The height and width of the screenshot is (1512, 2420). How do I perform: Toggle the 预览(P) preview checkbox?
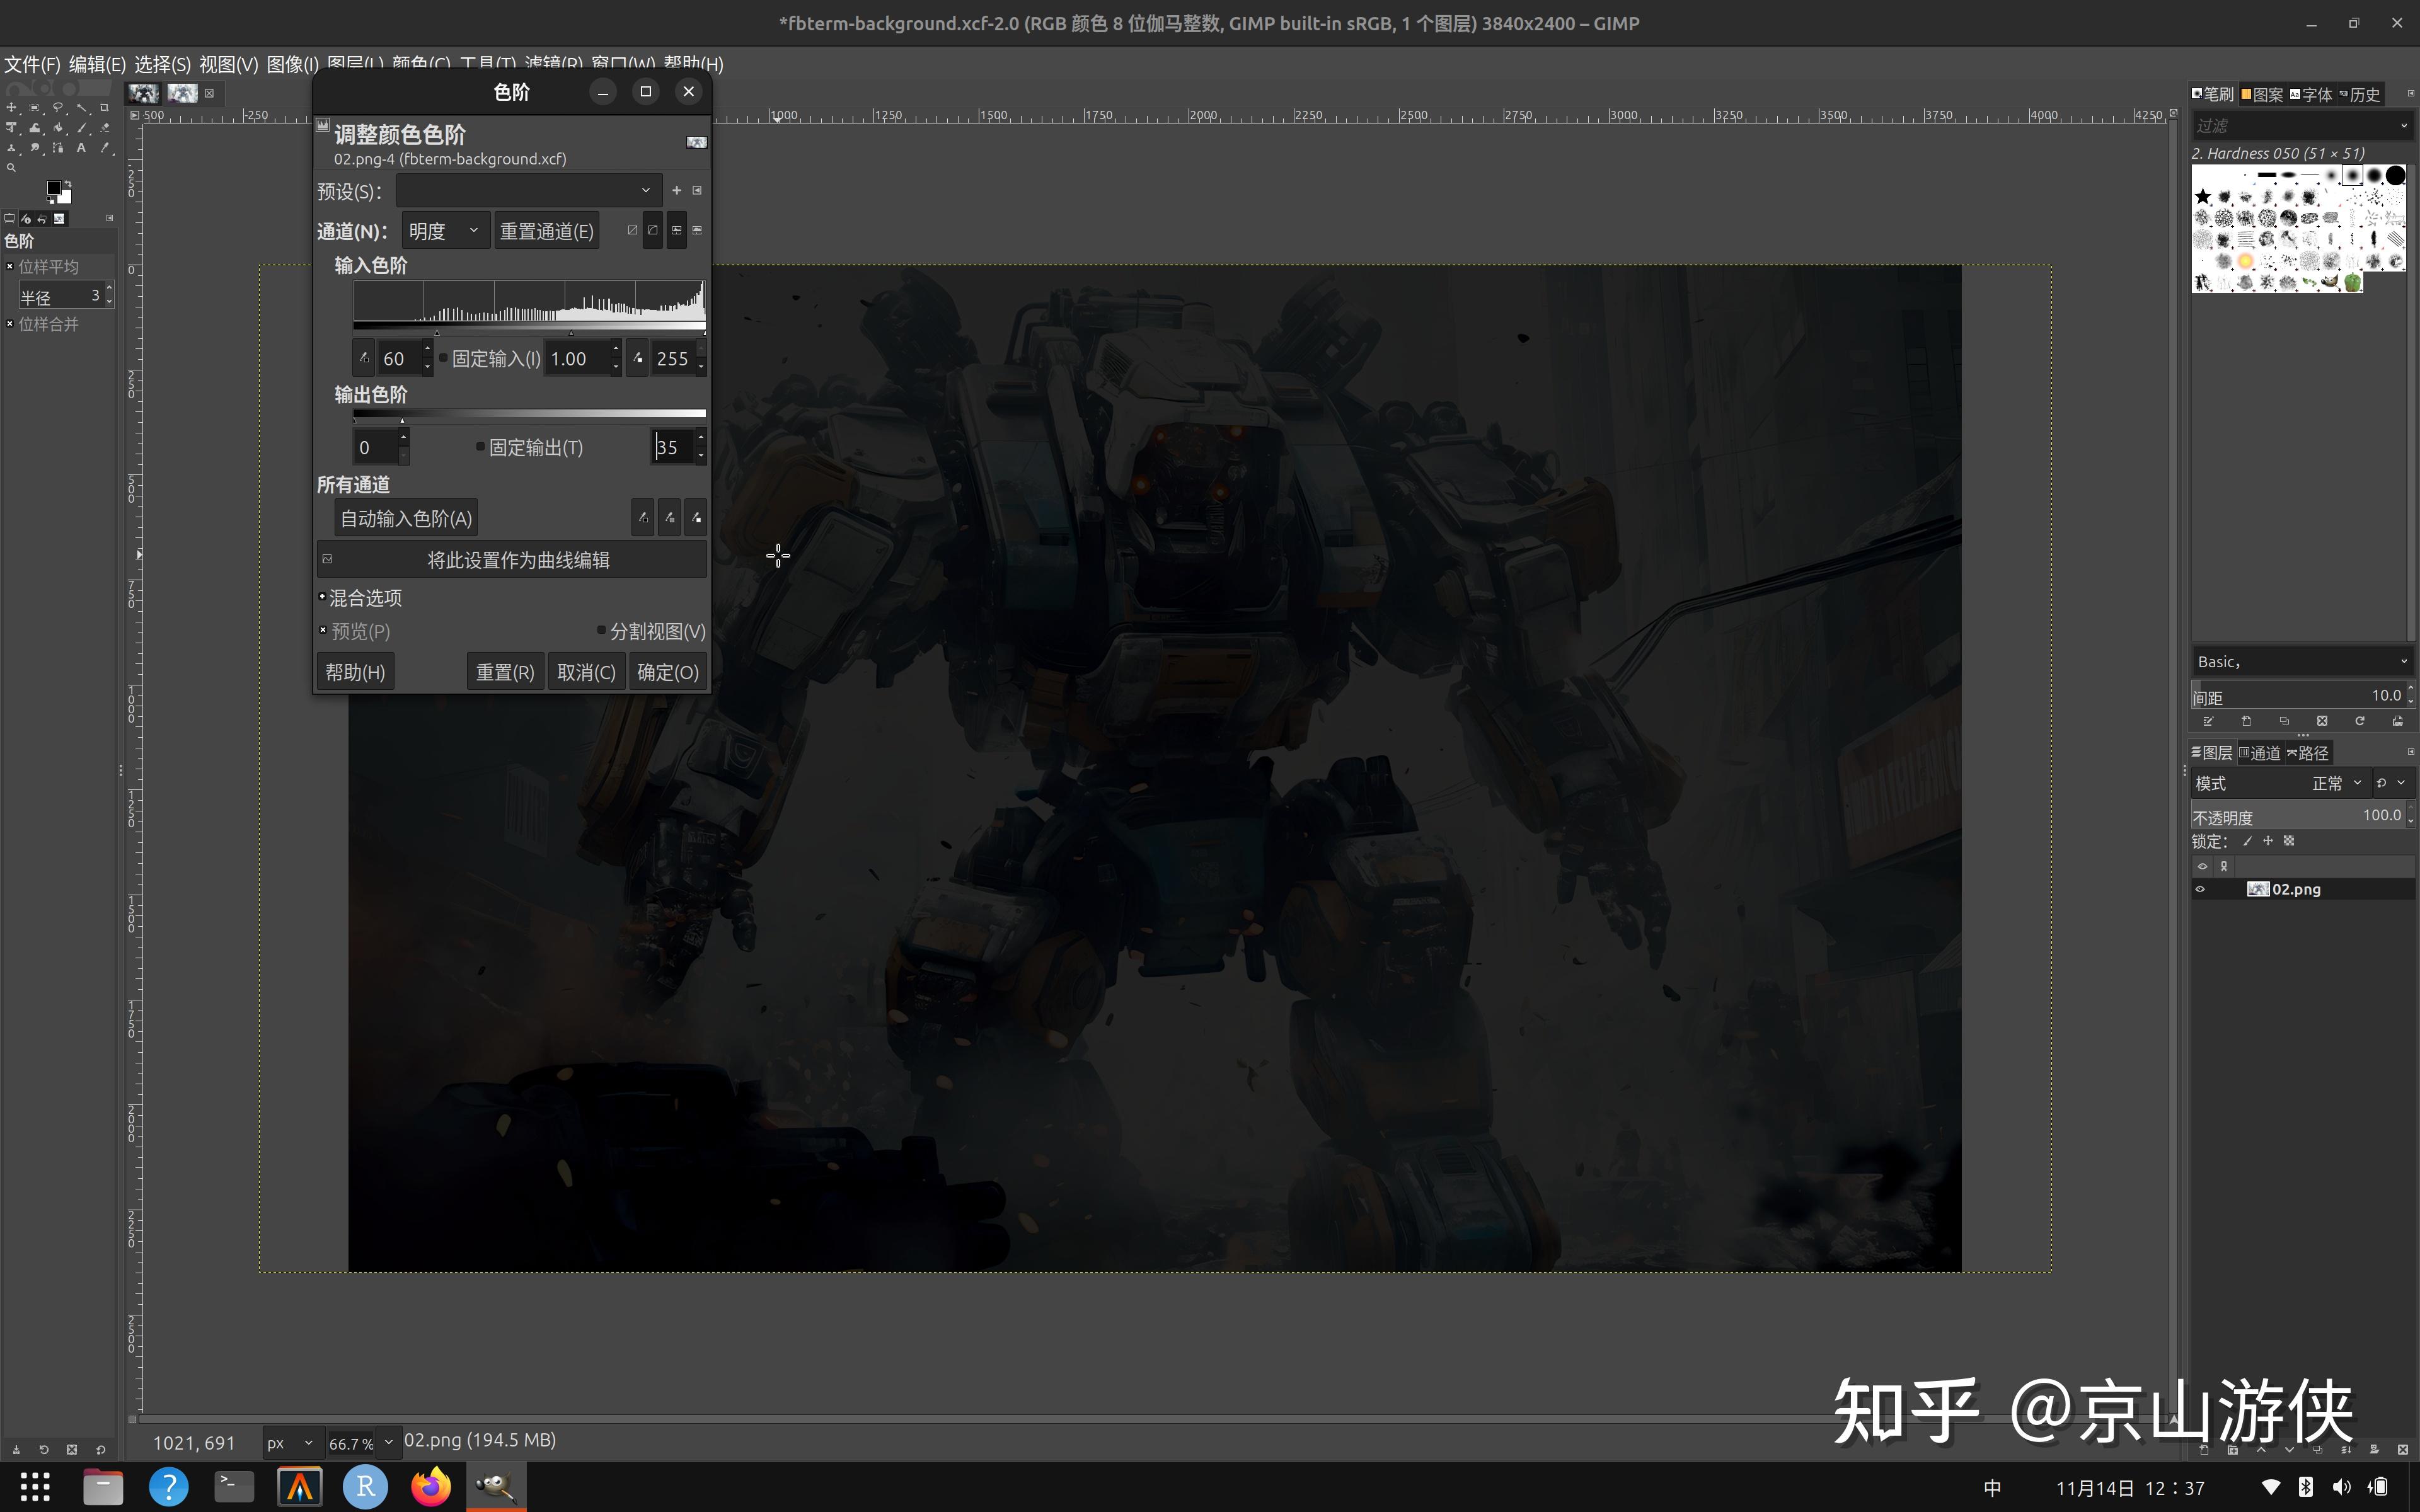coord(323,630)
